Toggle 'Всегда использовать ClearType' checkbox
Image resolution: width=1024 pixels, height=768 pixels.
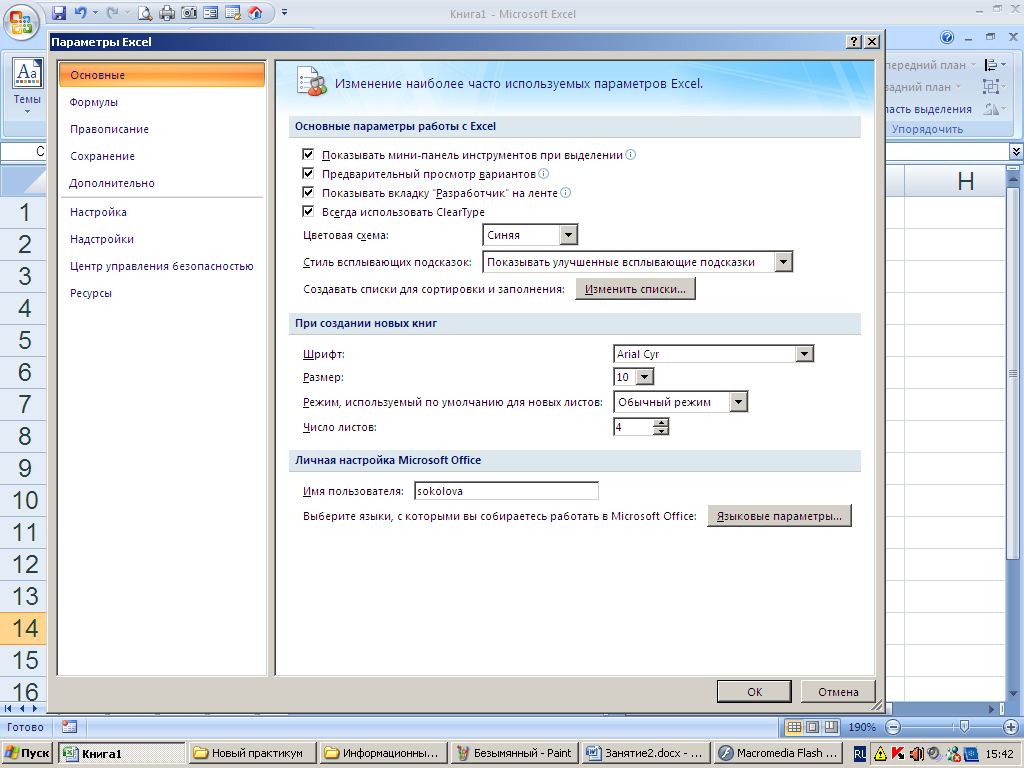click(x=308, y=211)
